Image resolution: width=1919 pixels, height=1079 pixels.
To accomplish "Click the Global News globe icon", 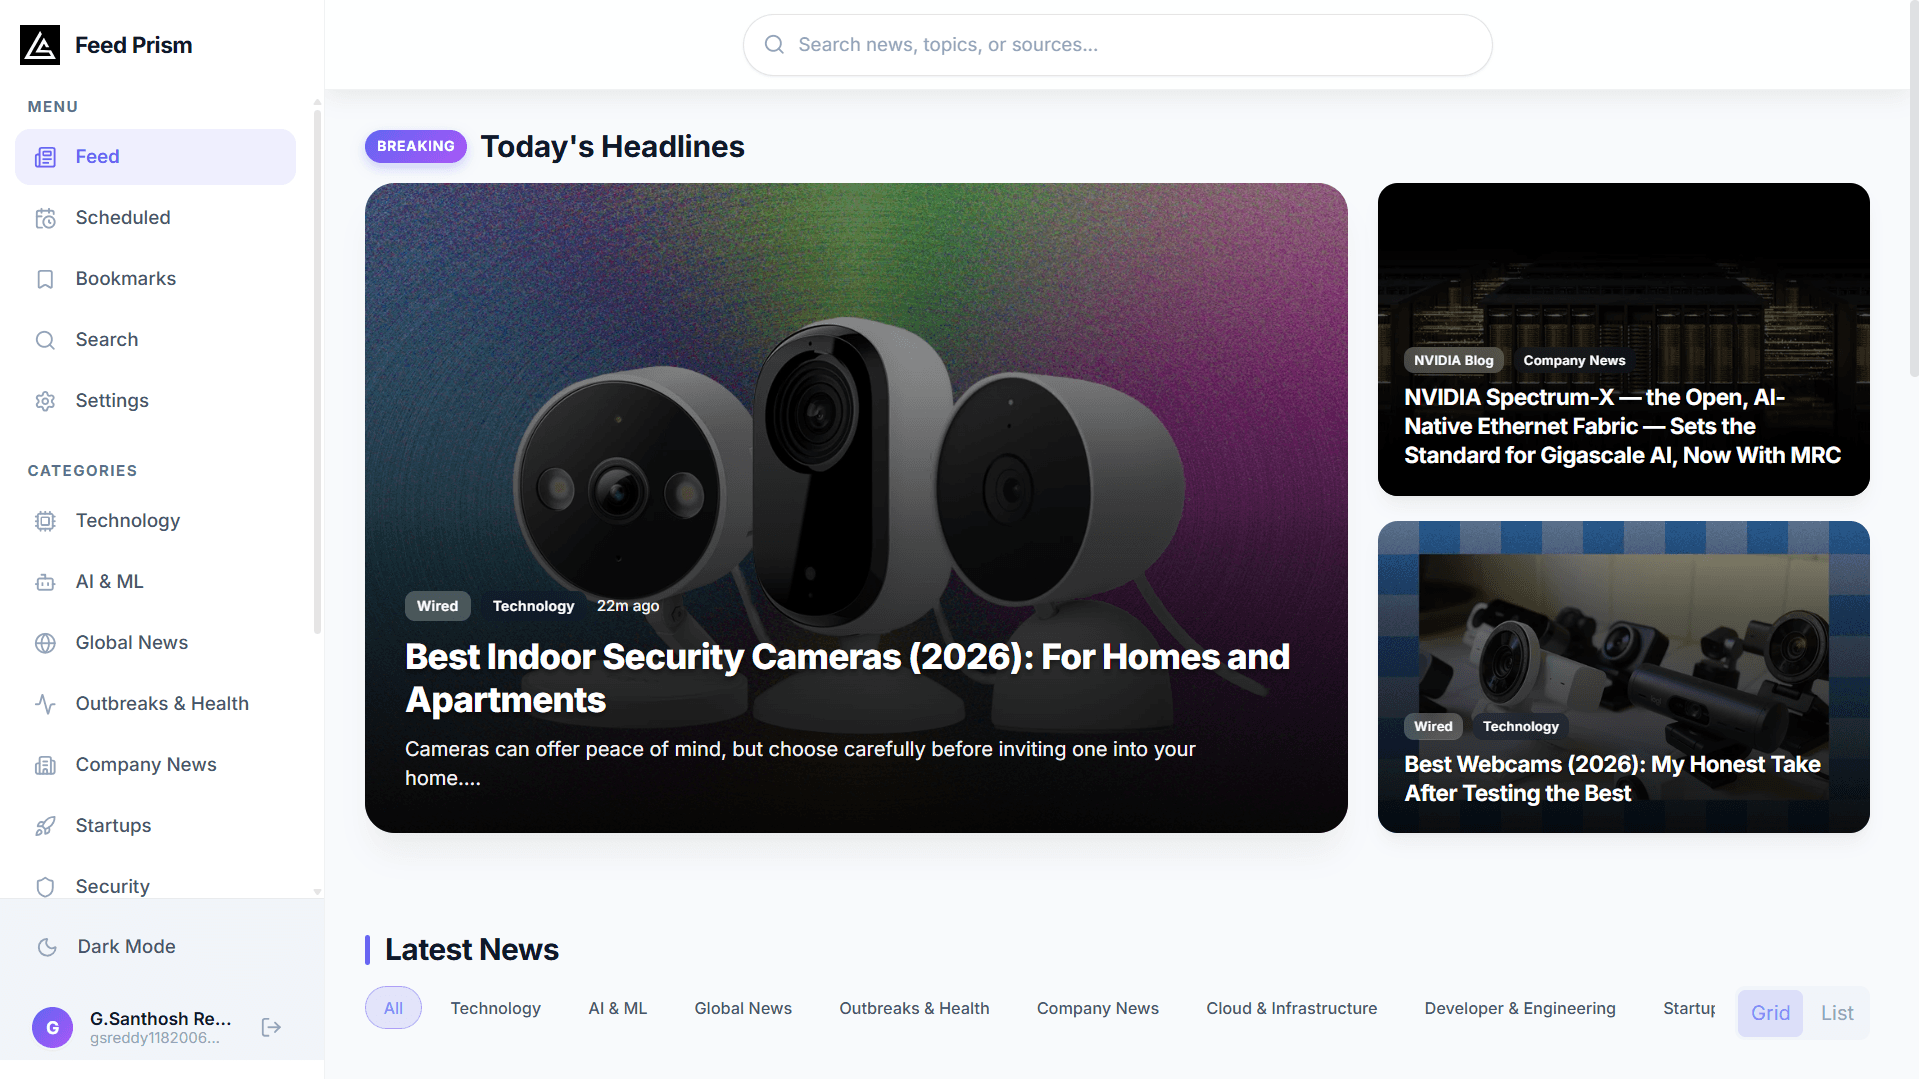I will tap(45, 643).
